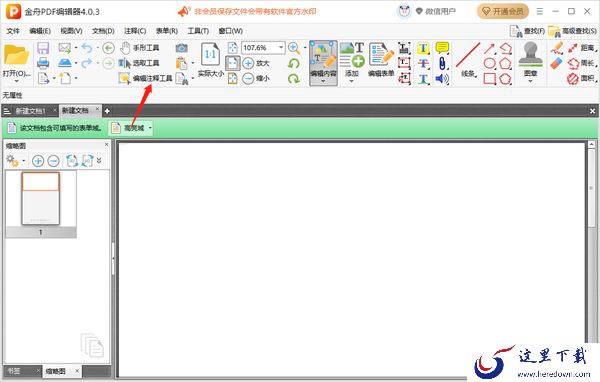Click the Advanced Find (高级查找(S)) button

572,31
